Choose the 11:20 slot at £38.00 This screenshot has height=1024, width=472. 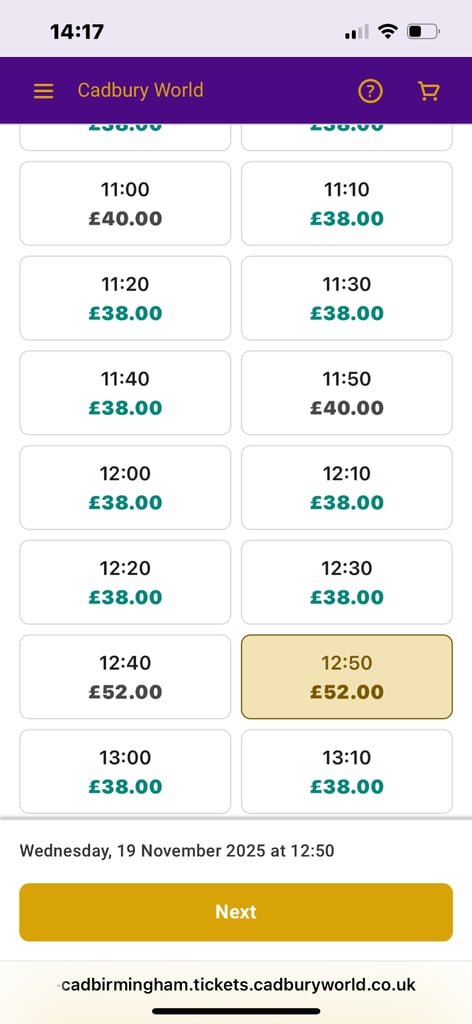click(125, 298)
